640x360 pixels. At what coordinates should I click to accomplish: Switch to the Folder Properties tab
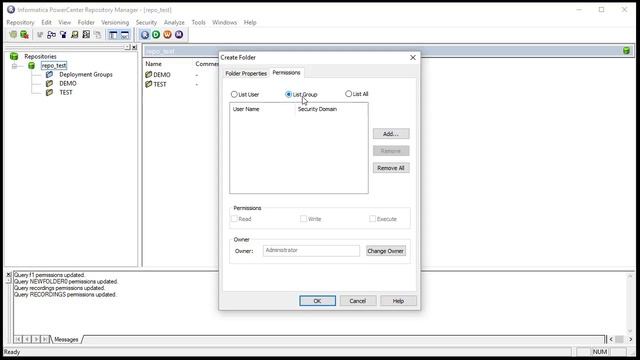click(x=246, y=73)
